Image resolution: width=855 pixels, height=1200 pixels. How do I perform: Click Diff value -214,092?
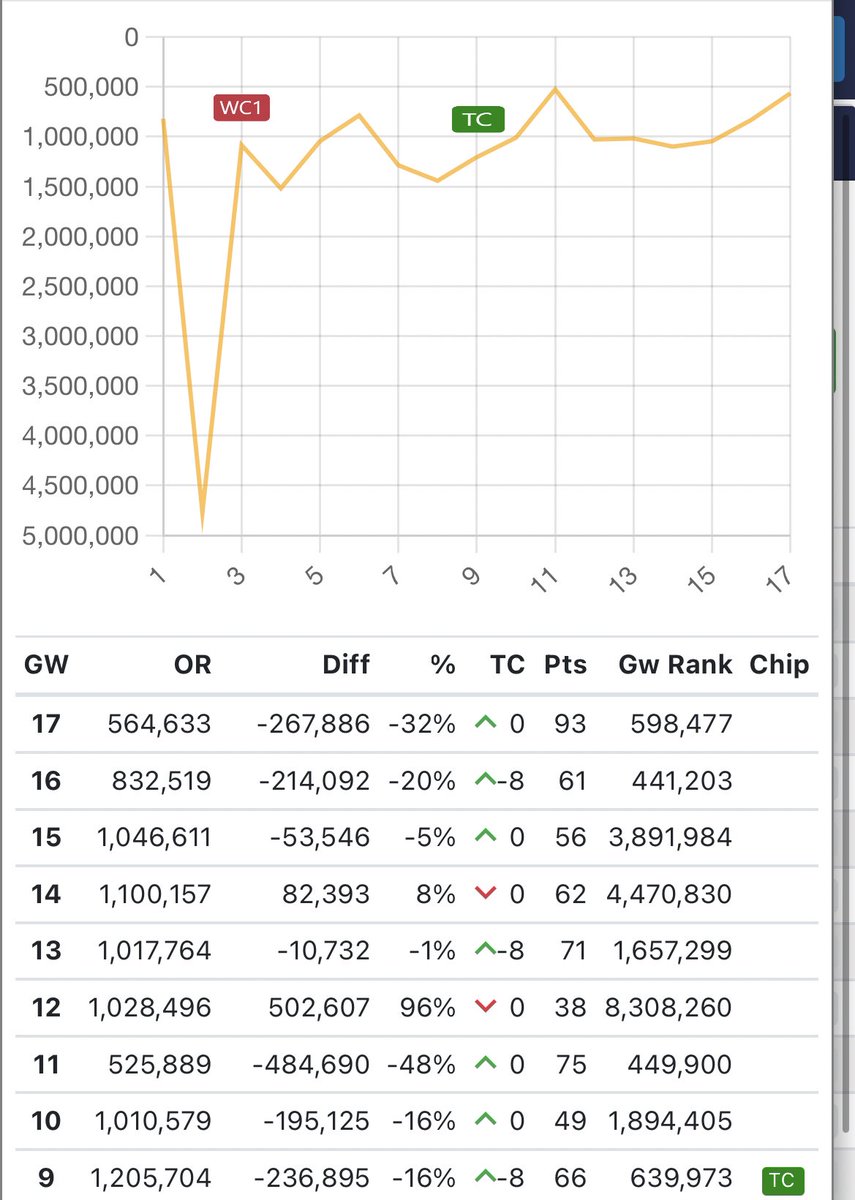pyautogui.click(x=312, y=780)
